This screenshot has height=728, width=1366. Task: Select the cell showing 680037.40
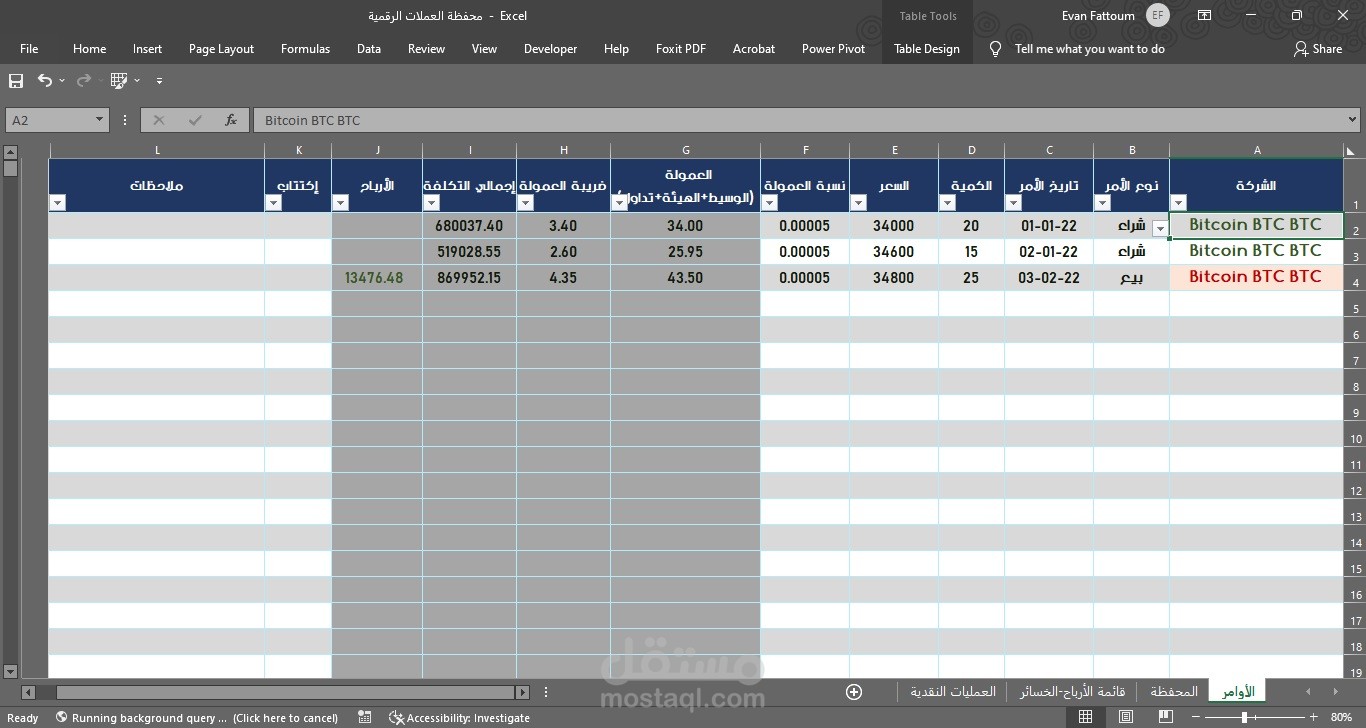pyautogui.click(x=469, y=226)
